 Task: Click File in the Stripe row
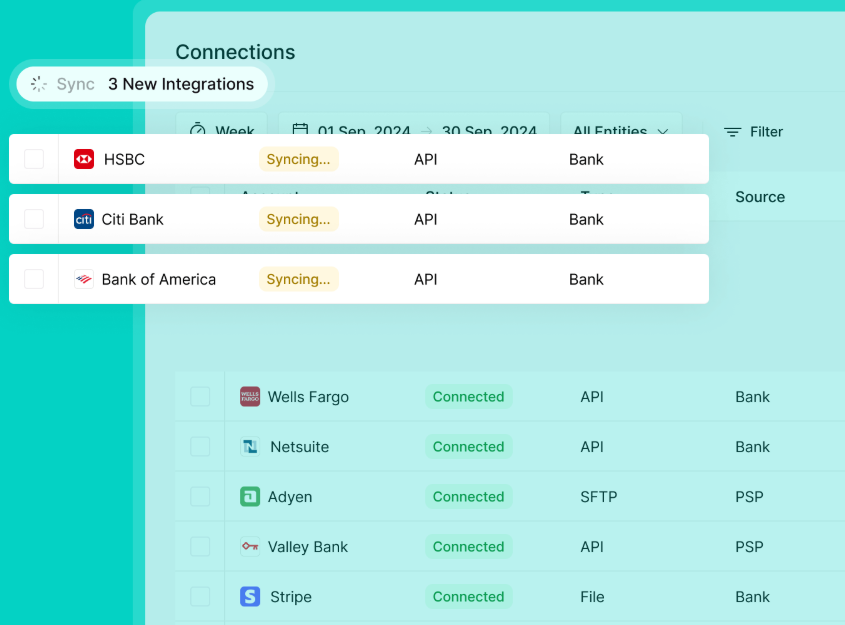coord(592,597)
